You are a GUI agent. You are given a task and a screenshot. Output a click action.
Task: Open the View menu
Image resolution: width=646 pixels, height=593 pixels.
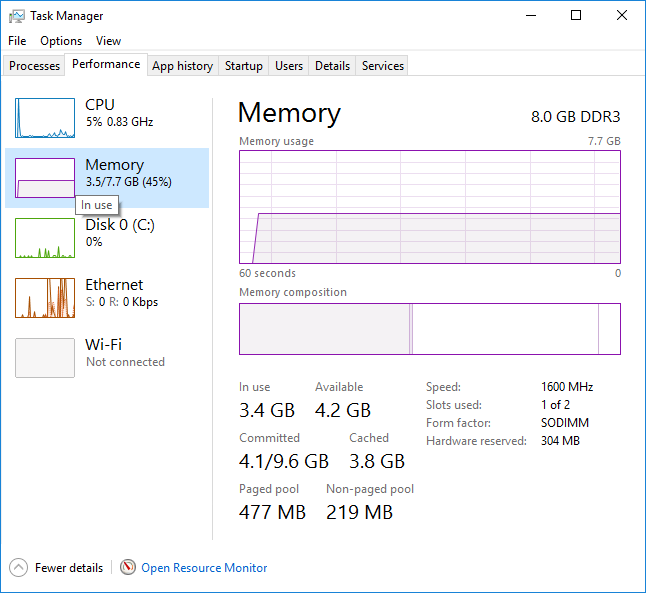108,41
